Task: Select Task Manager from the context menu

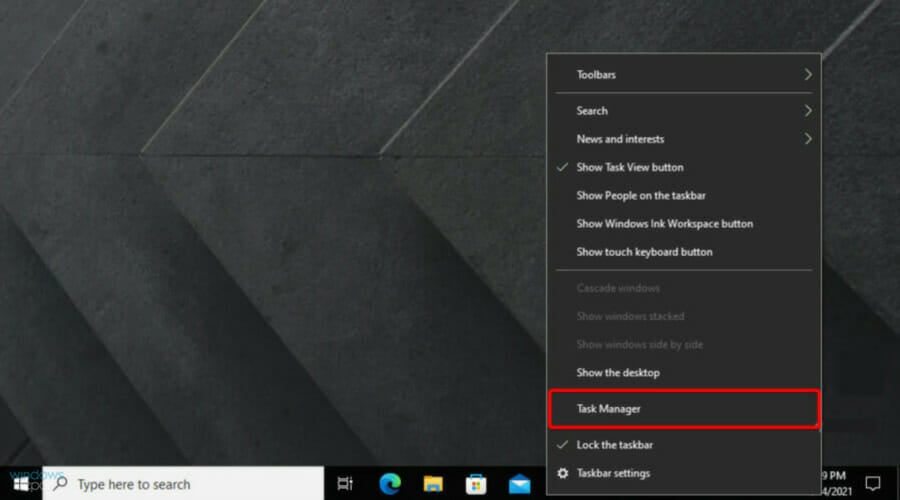Action: pyautogui.click(x=684, y=409)
